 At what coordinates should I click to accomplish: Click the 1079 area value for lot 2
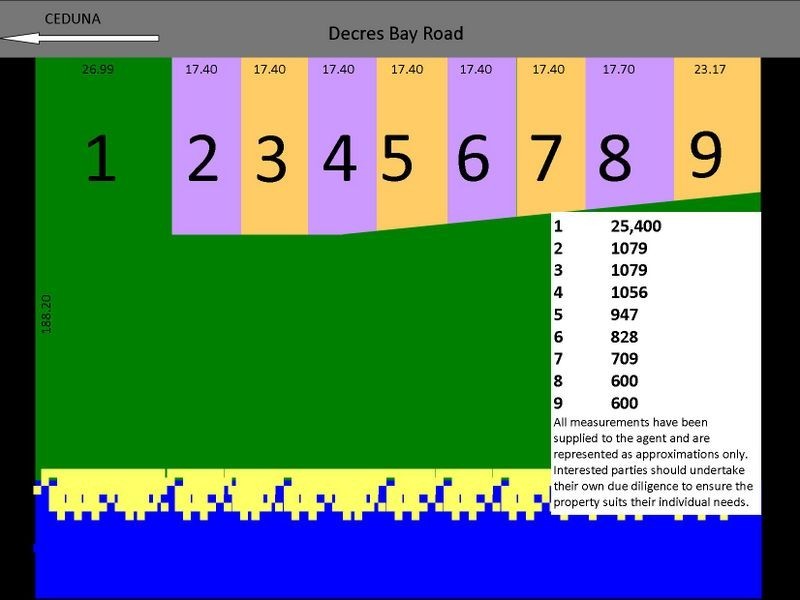(x=629, y=248)
